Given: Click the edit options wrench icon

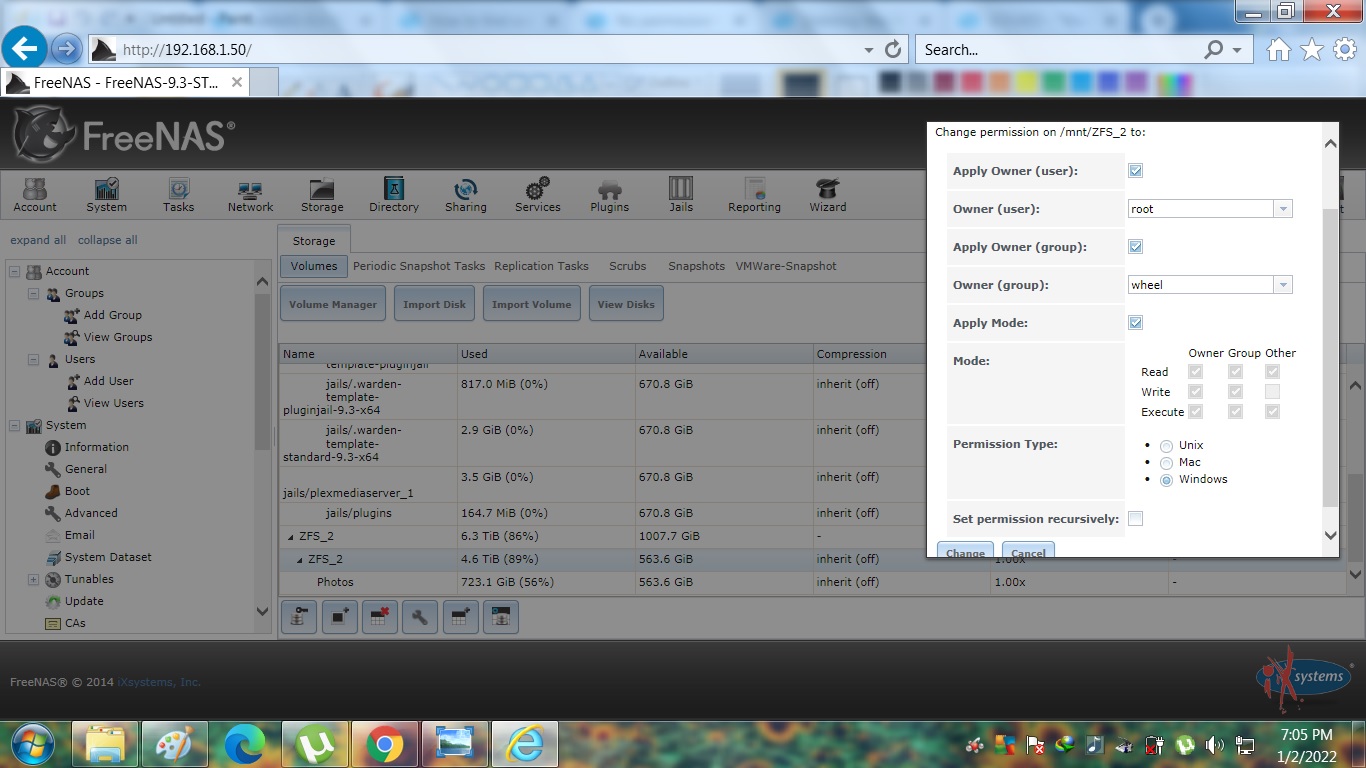Looking at the screenshot, I should pyautogui.click(x=420, y=618).
